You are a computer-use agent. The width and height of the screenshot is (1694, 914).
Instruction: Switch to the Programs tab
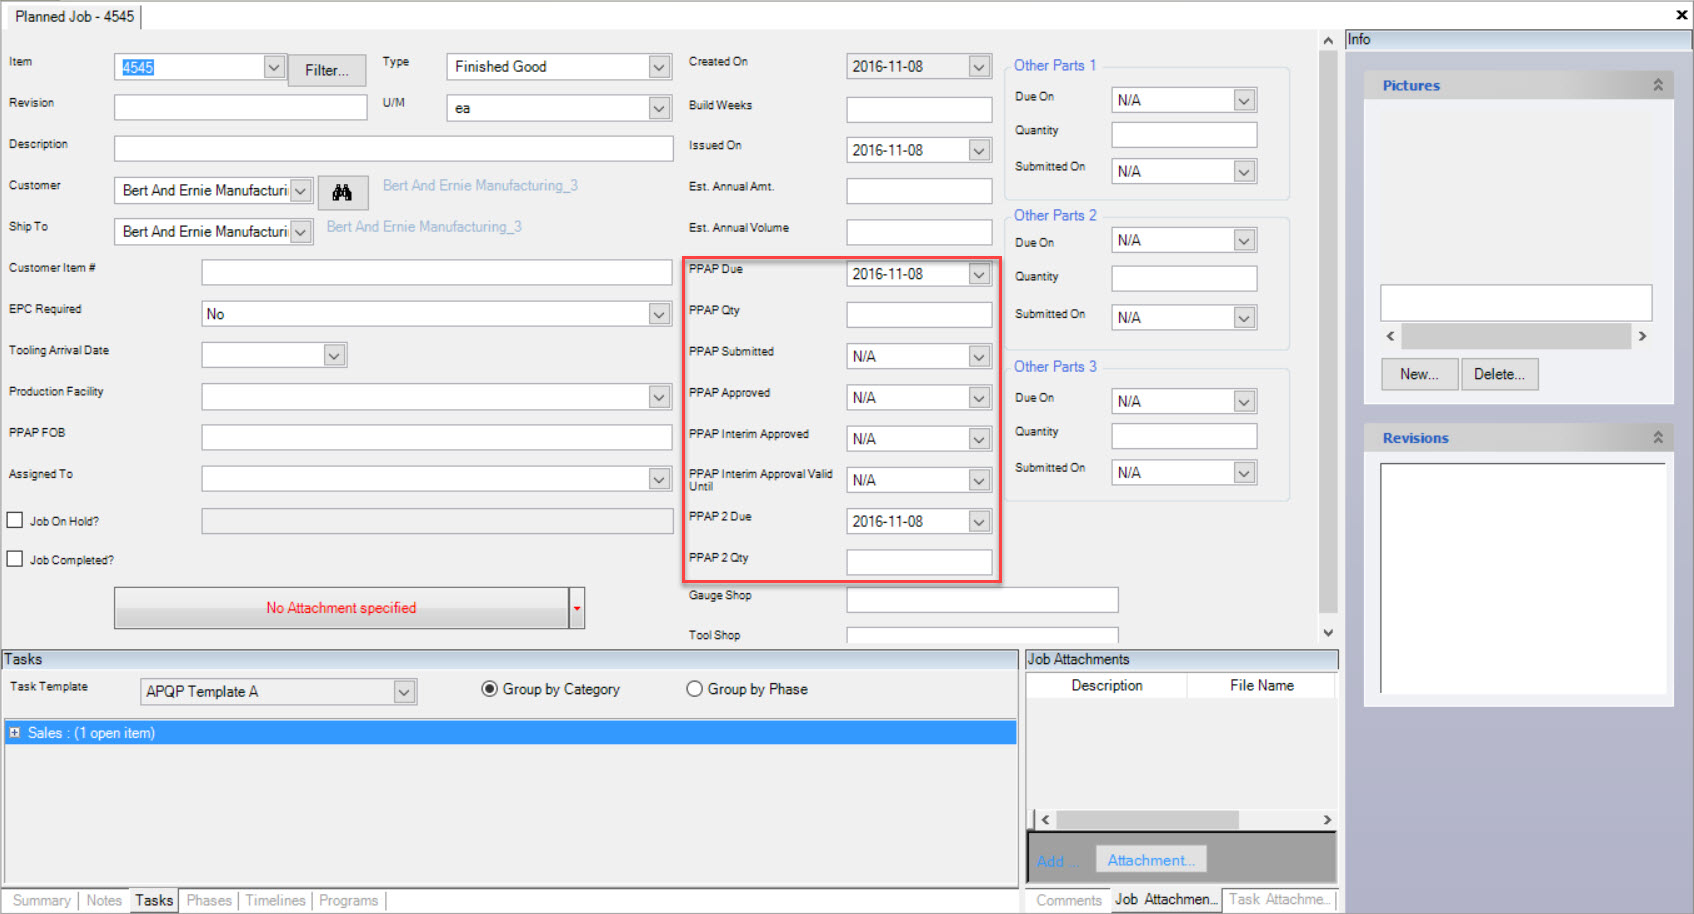click(x=348, y=900)
